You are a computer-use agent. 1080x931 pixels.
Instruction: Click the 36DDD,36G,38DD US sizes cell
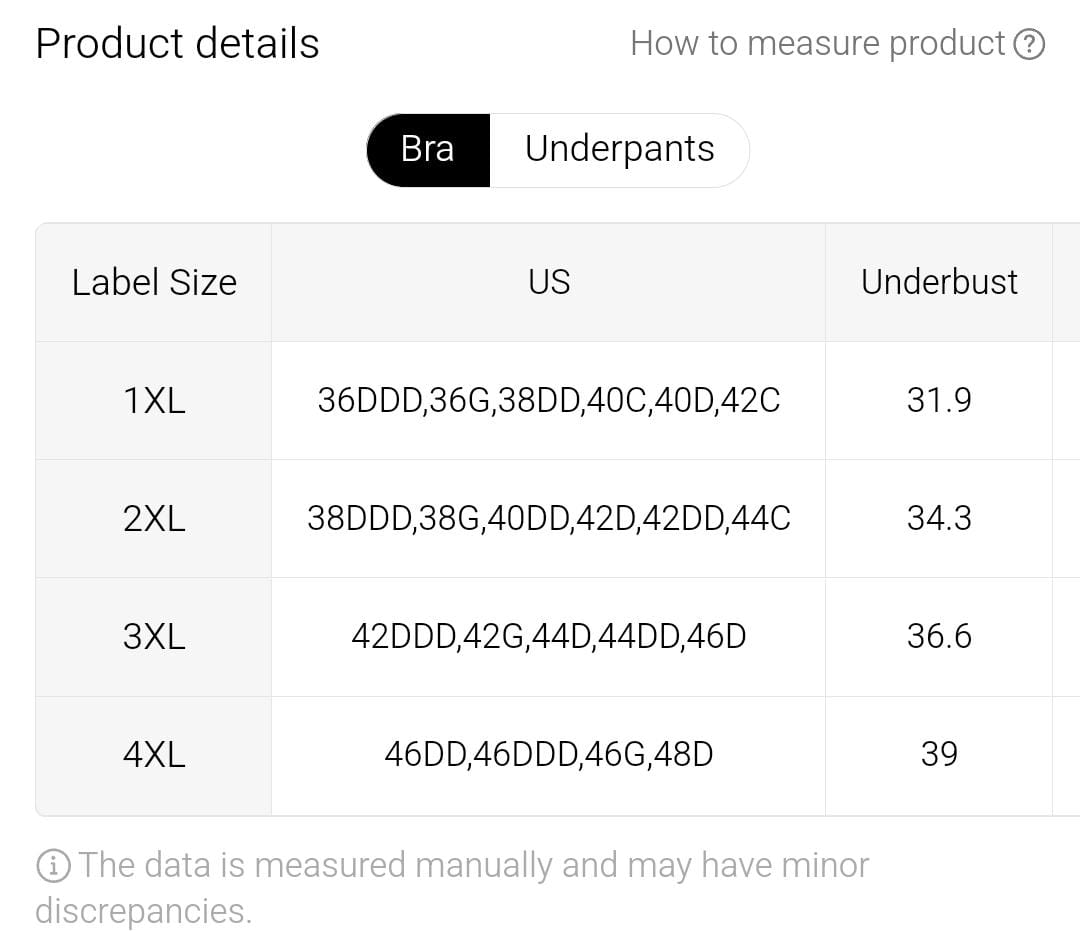coord(549,401)
